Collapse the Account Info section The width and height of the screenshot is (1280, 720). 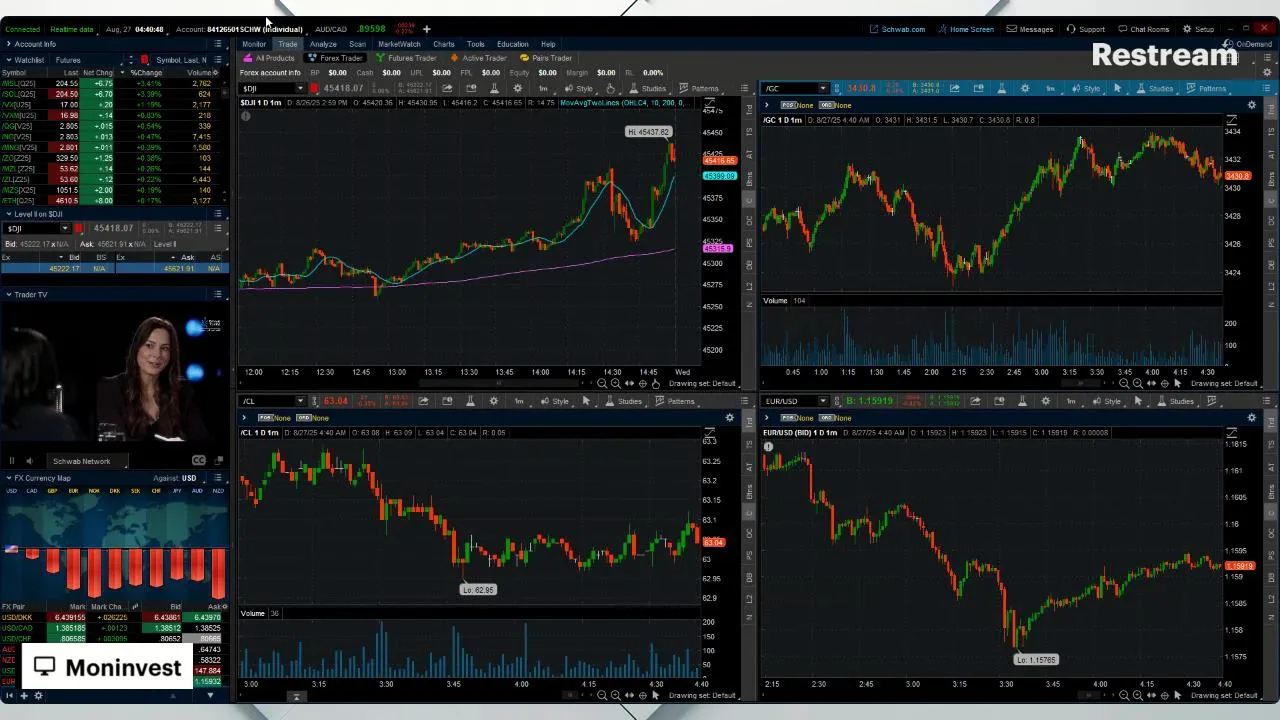(8, 44)
